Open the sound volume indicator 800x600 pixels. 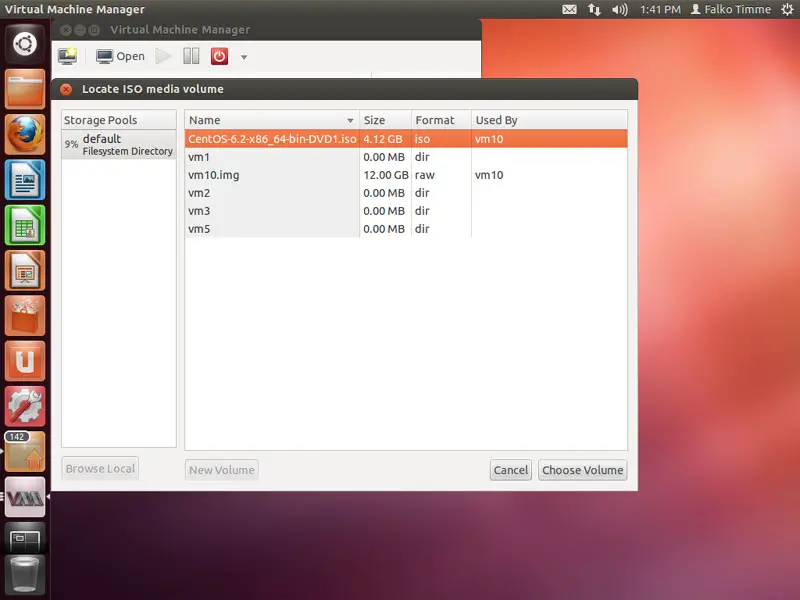[x=619, y=9]
